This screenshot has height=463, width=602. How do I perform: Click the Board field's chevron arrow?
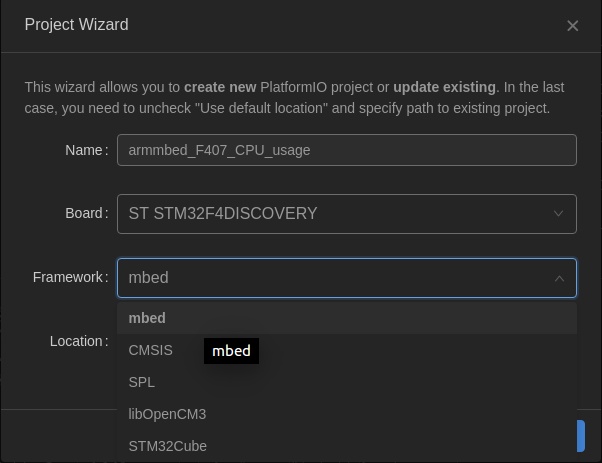click(559, 214)
